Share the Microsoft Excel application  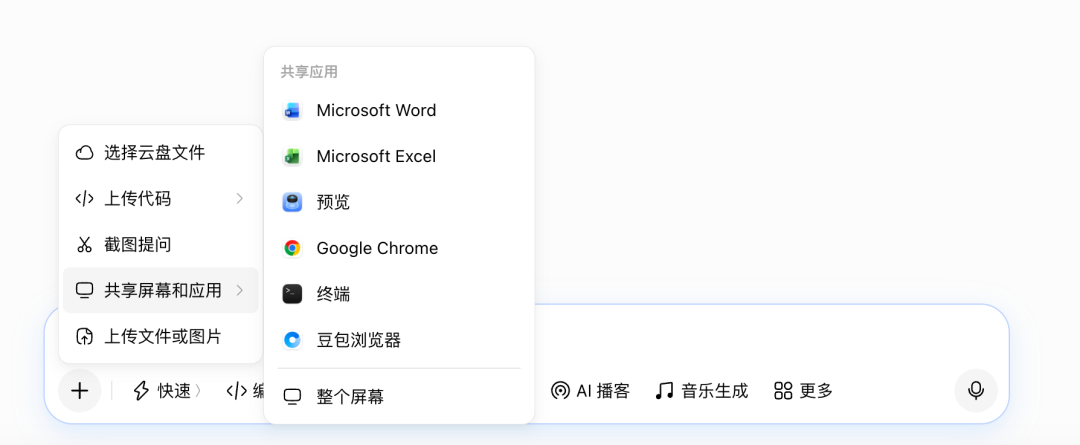pos(399,157)
